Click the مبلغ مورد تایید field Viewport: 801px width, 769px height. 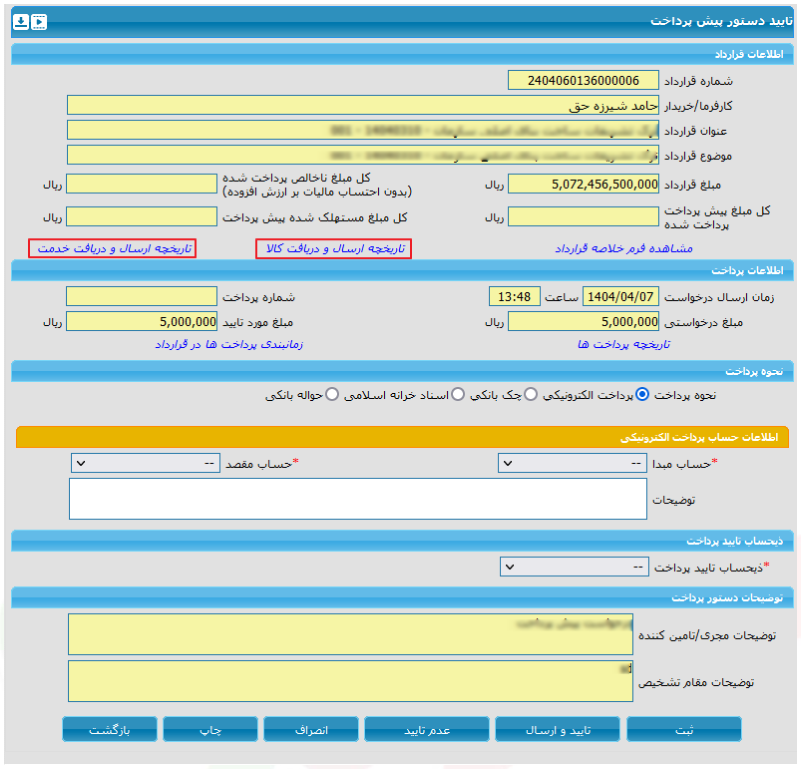tap(142, 321)
